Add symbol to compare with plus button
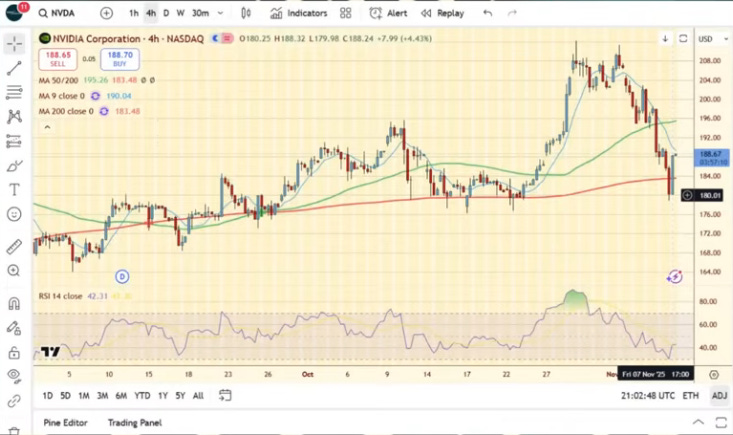This screenshot has width=733, height=435. (x=107, y=13)
